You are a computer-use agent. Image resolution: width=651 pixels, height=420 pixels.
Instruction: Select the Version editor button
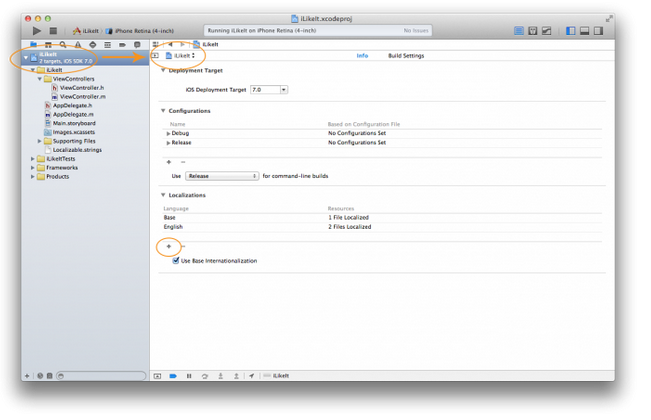546,31
